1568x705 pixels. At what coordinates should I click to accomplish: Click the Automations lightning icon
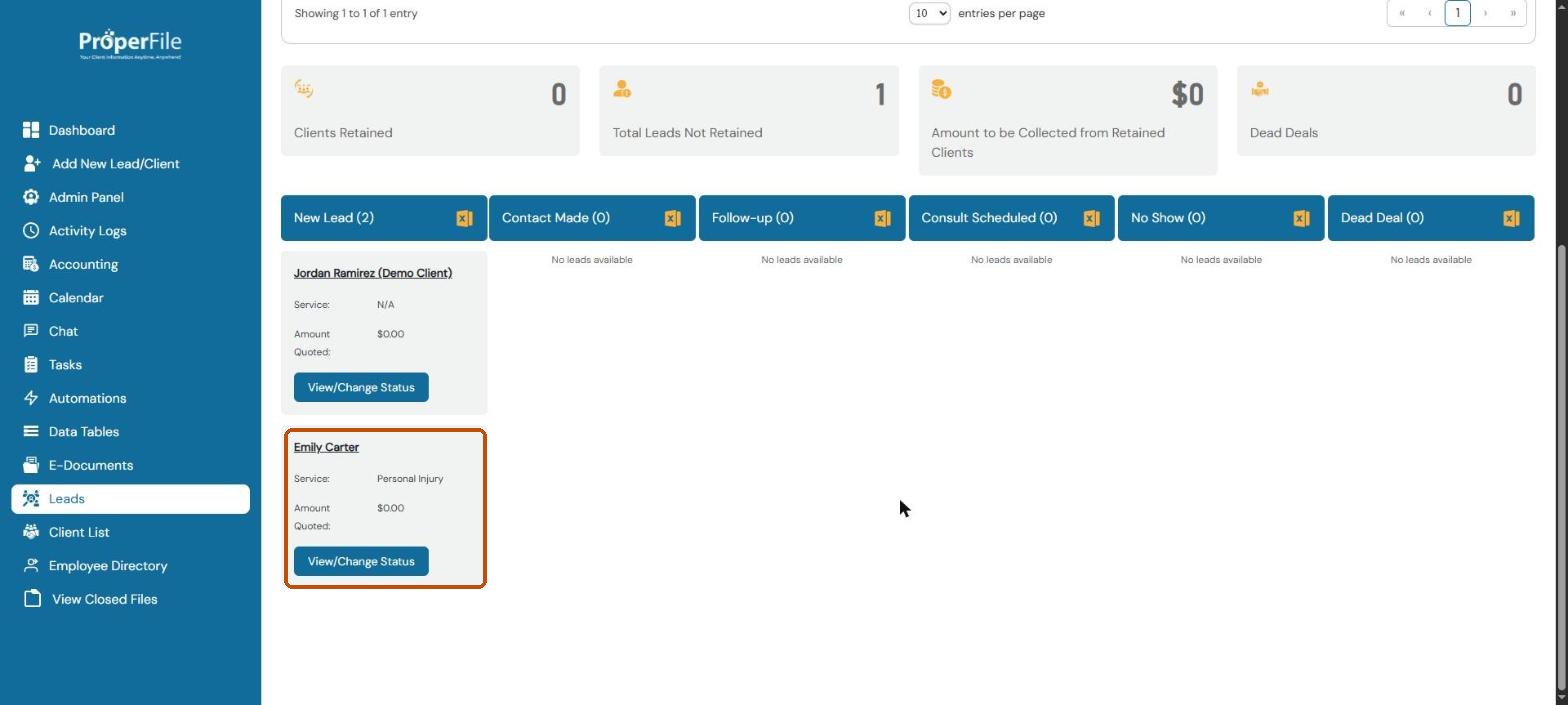pos(31,398)
